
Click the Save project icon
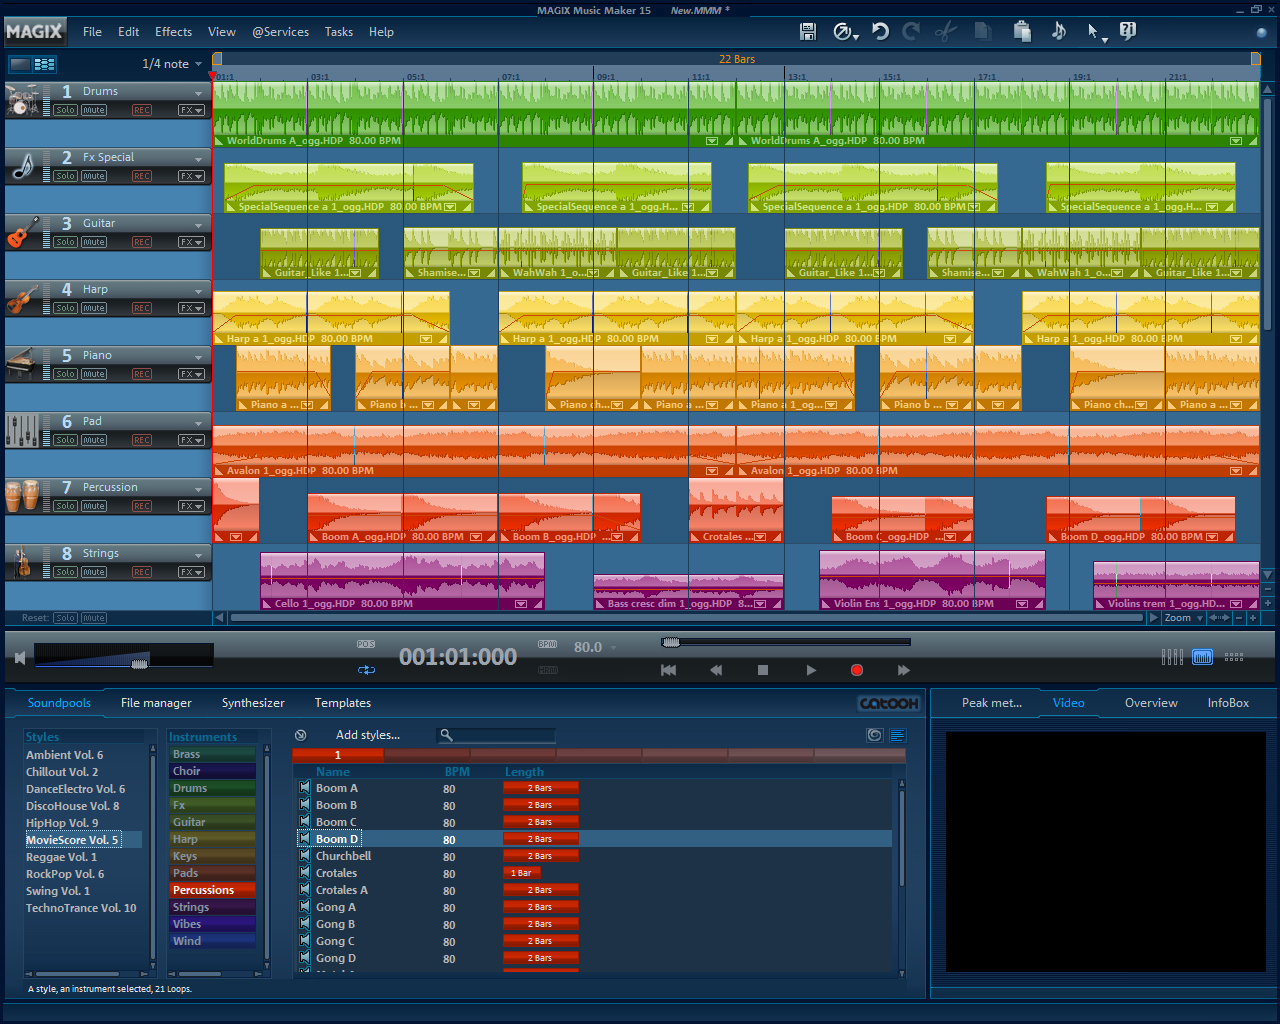click(808, 32)
